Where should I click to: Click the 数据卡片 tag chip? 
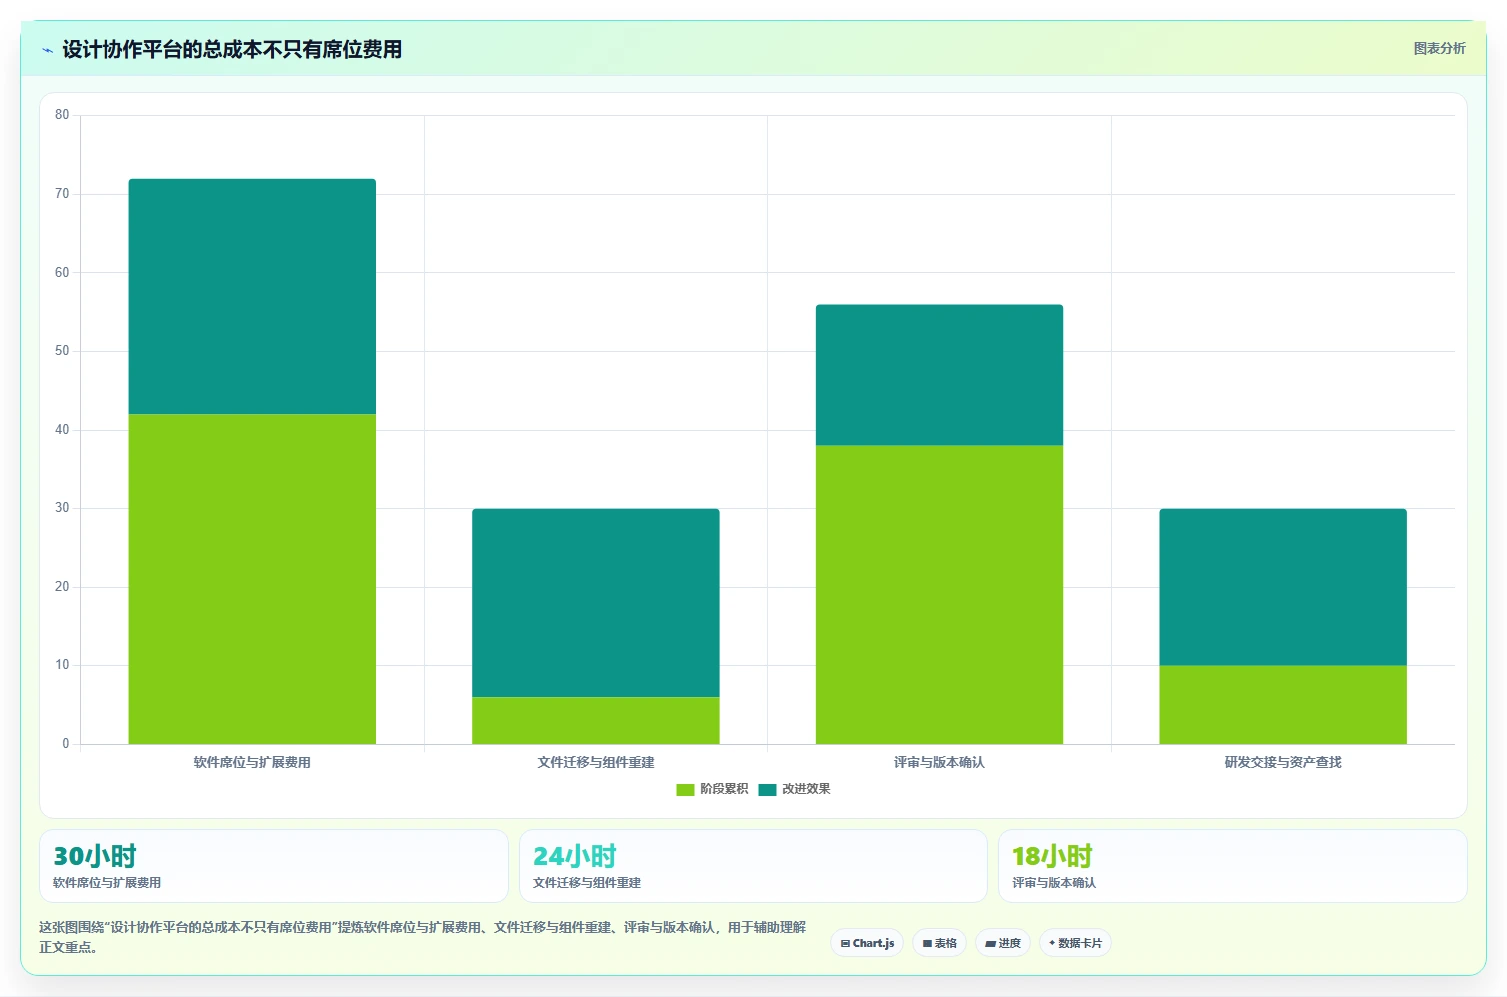1075,943
